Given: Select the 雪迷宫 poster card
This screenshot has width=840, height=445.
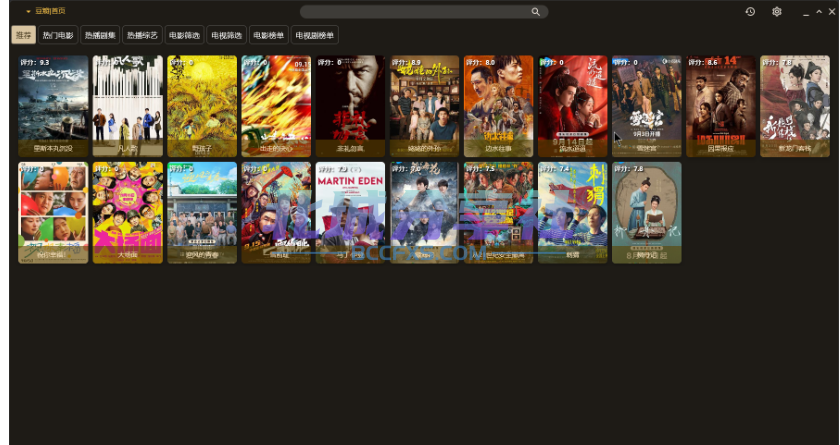Looking at the screenshot, I should (647, 106).
